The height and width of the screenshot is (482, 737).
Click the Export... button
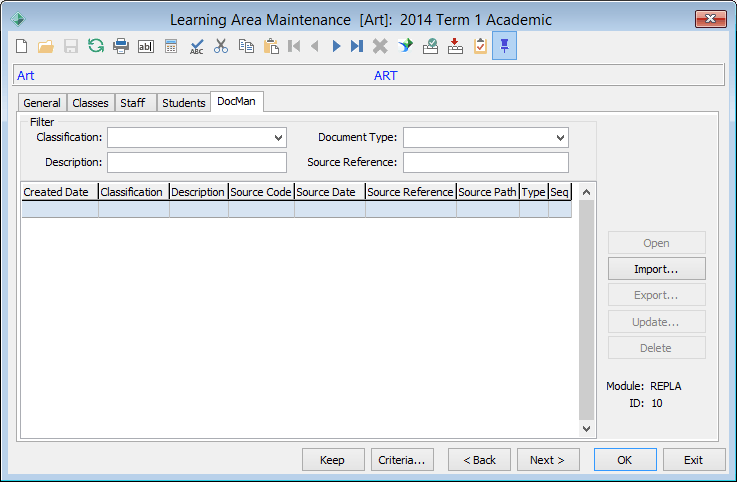[657, 295]
